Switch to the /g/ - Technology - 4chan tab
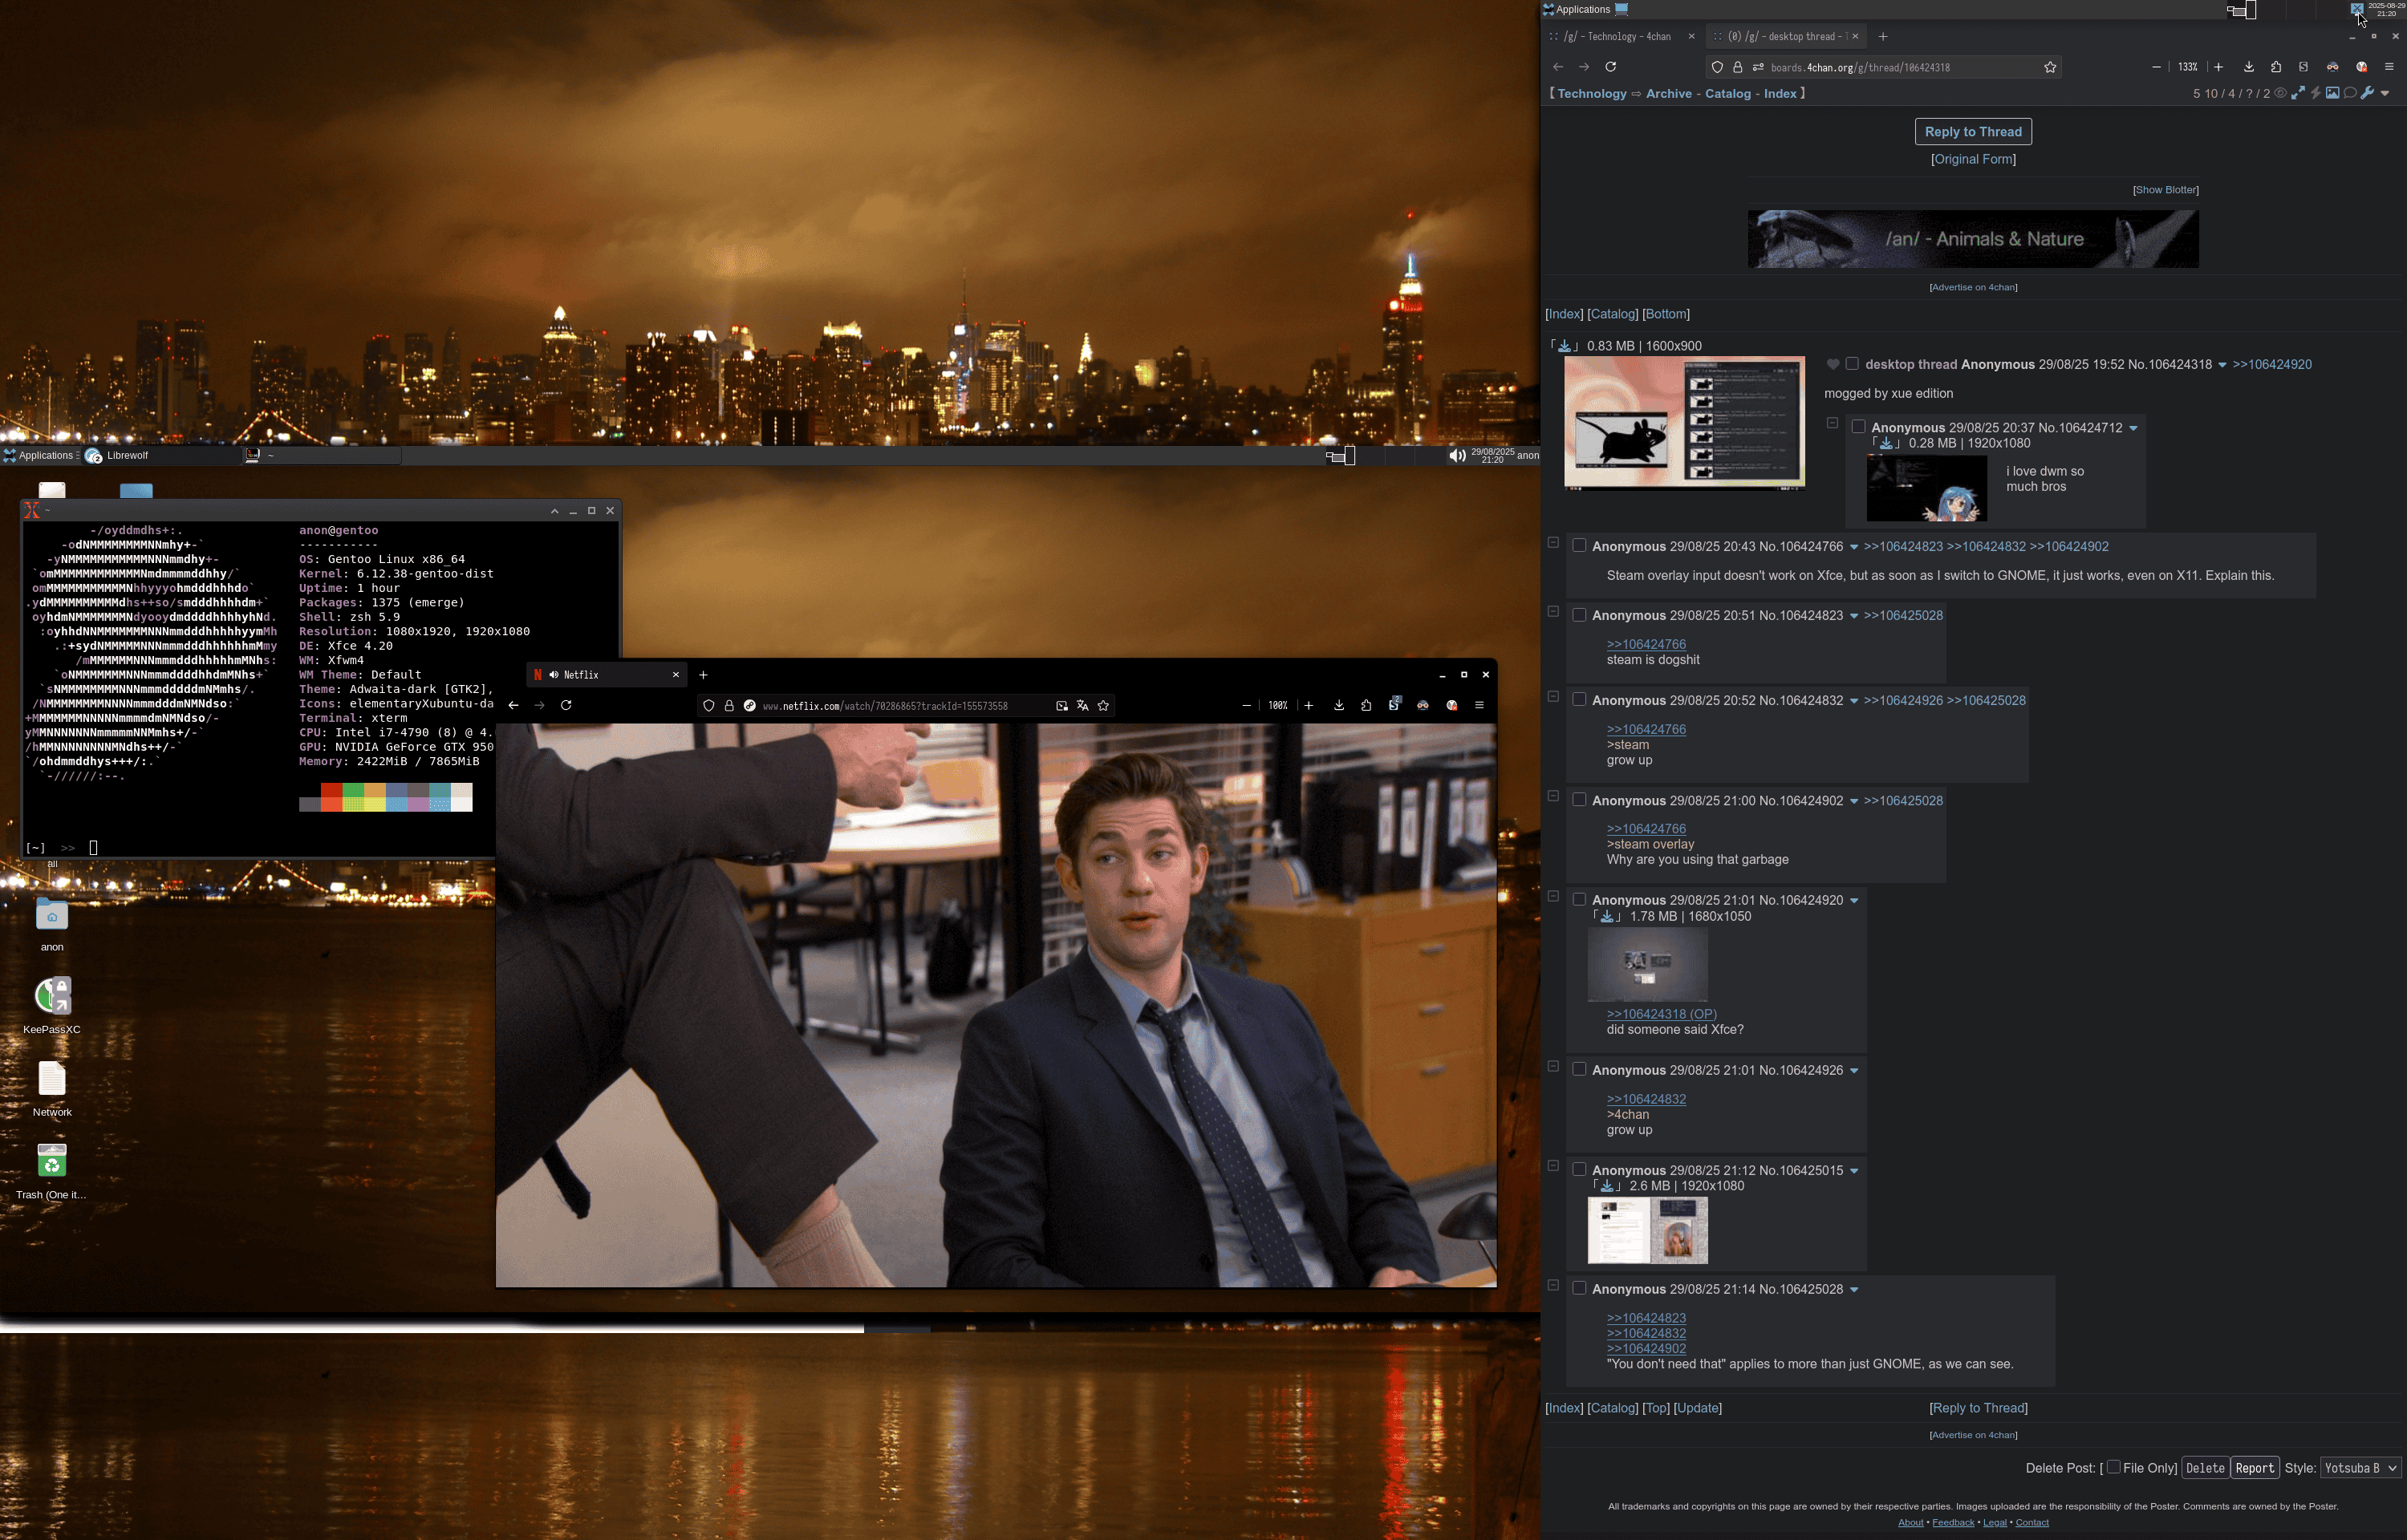 point(1620,37)
